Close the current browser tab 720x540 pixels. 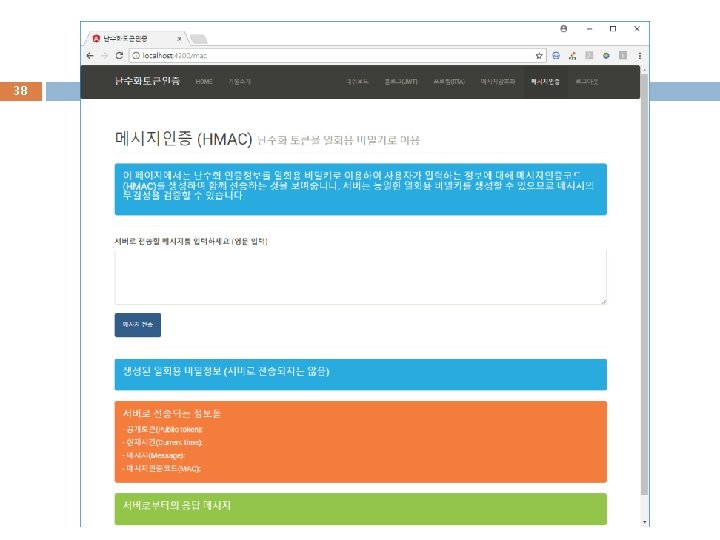(x=179, y=39)
